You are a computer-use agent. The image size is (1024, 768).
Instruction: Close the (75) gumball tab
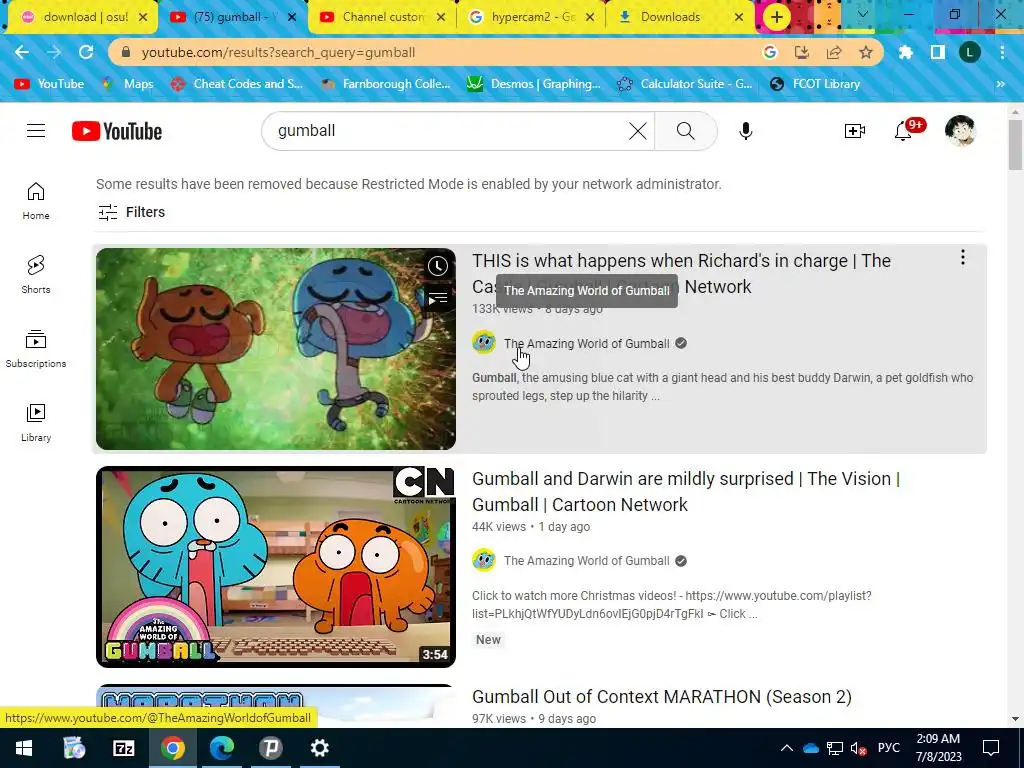(293, 17)
